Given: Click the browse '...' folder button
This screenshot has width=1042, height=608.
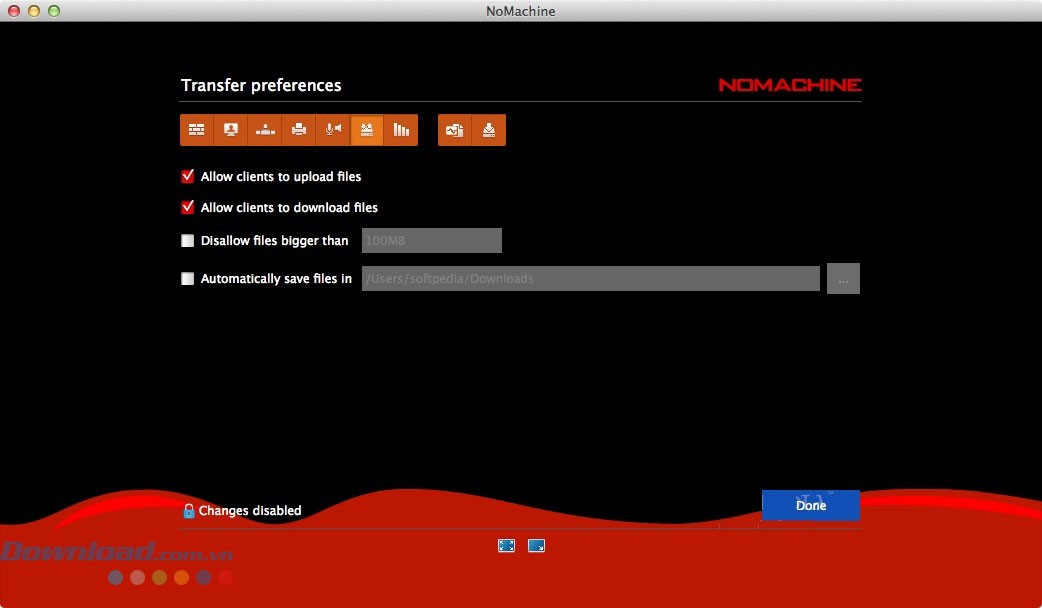Looking at the screenshot, I should [843, 279].
